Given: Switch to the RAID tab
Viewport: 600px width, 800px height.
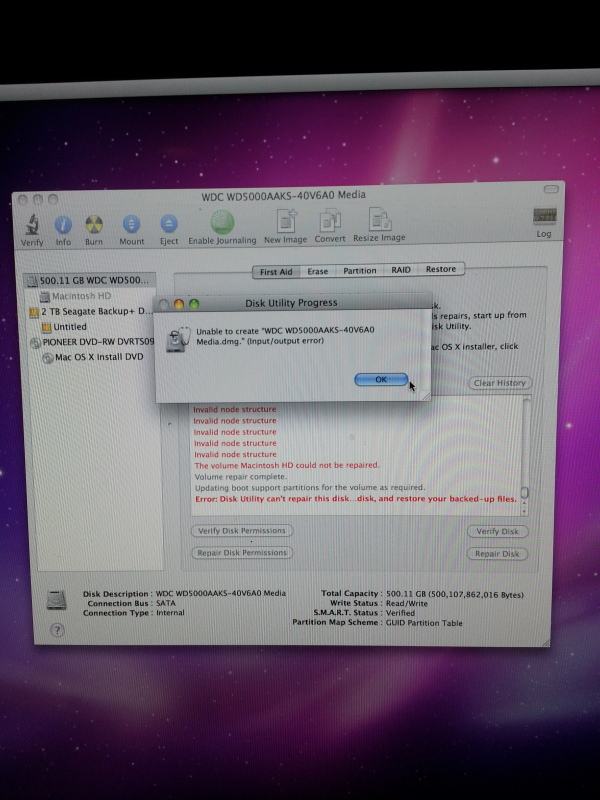Looking at the screenshot, I should pos(401,270).
